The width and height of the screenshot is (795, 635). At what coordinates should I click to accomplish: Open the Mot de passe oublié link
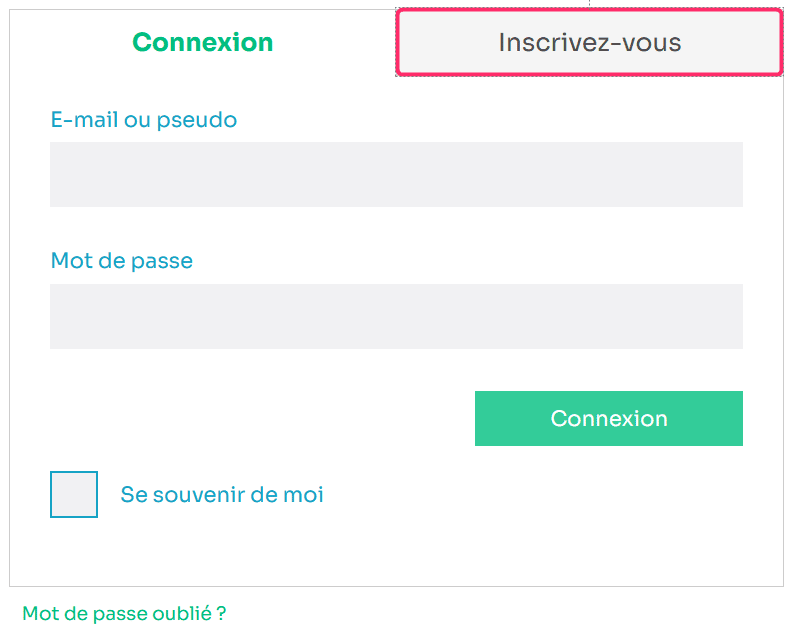tap(124, 613)
